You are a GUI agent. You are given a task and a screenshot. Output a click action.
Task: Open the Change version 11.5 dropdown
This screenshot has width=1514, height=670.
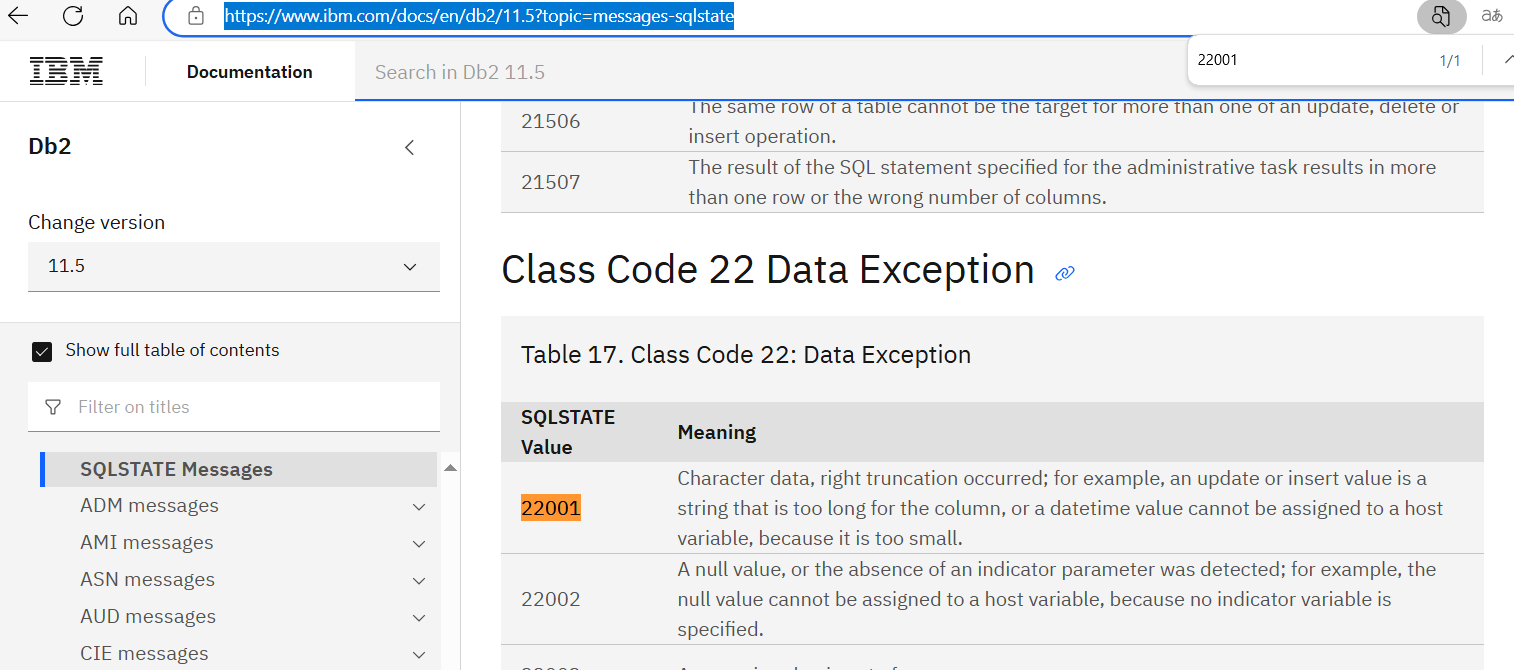(234, 267)
